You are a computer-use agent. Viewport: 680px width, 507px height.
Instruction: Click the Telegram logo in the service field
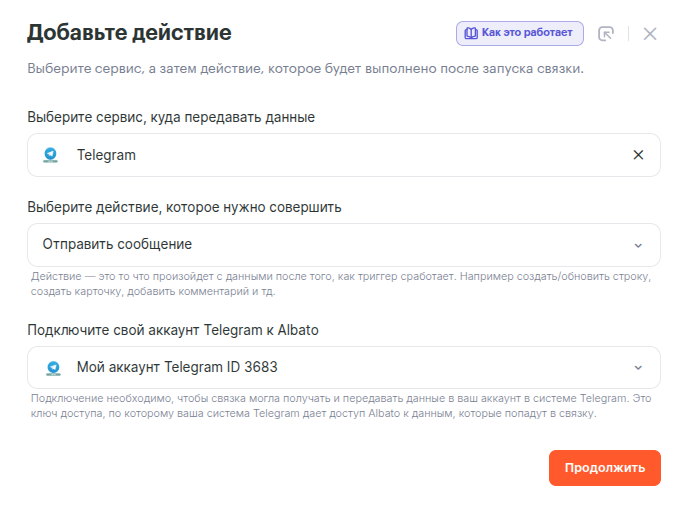coord(52,155)
